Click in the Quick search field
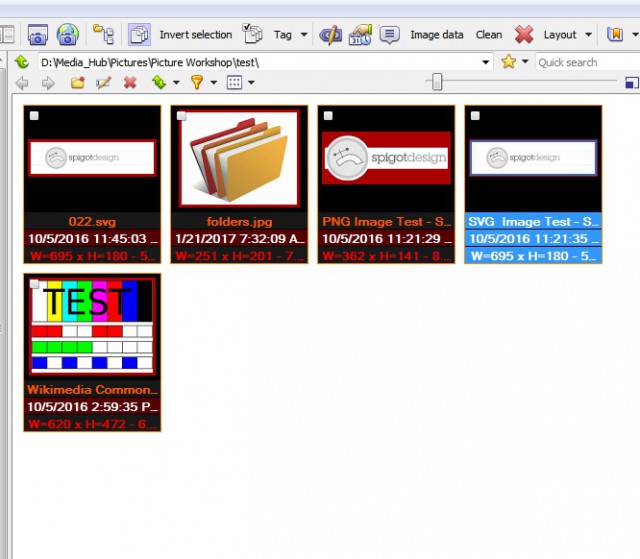Viewport: 640px width, 559px height. [x=587, y=62]
